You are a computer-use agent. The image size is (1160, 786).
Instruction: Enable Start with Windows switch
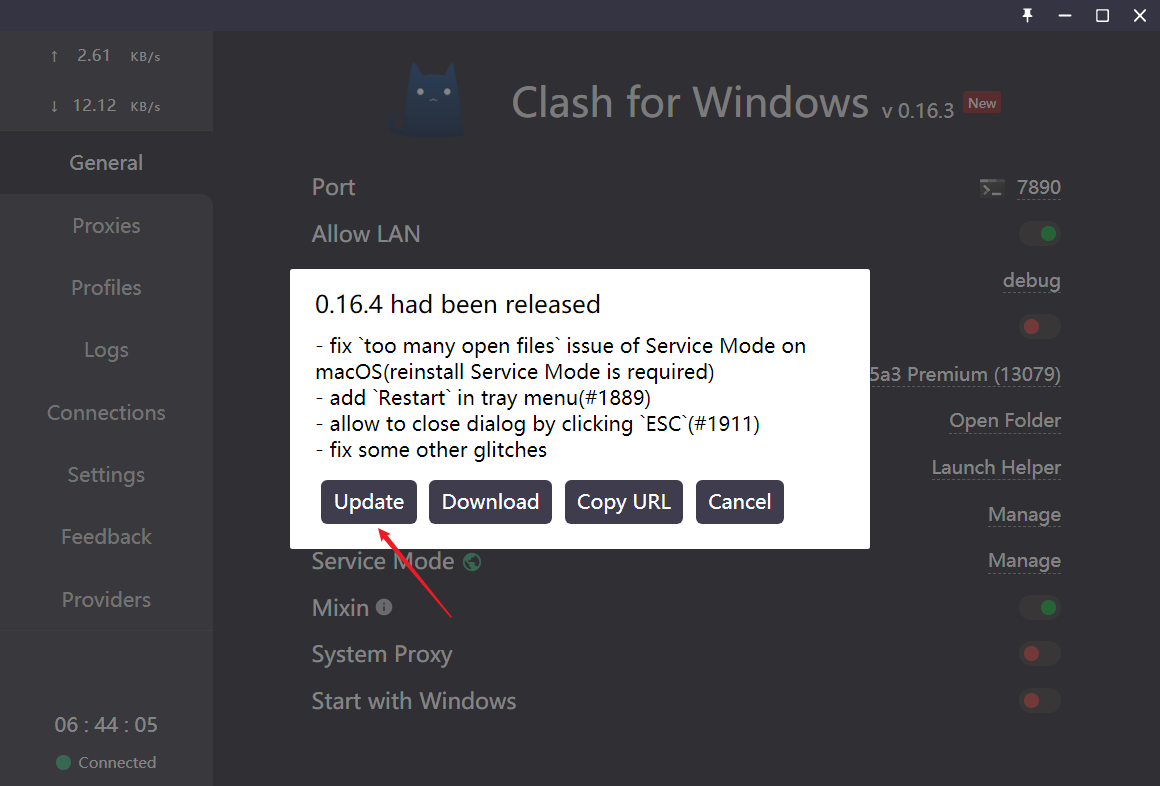[1040, 700]
